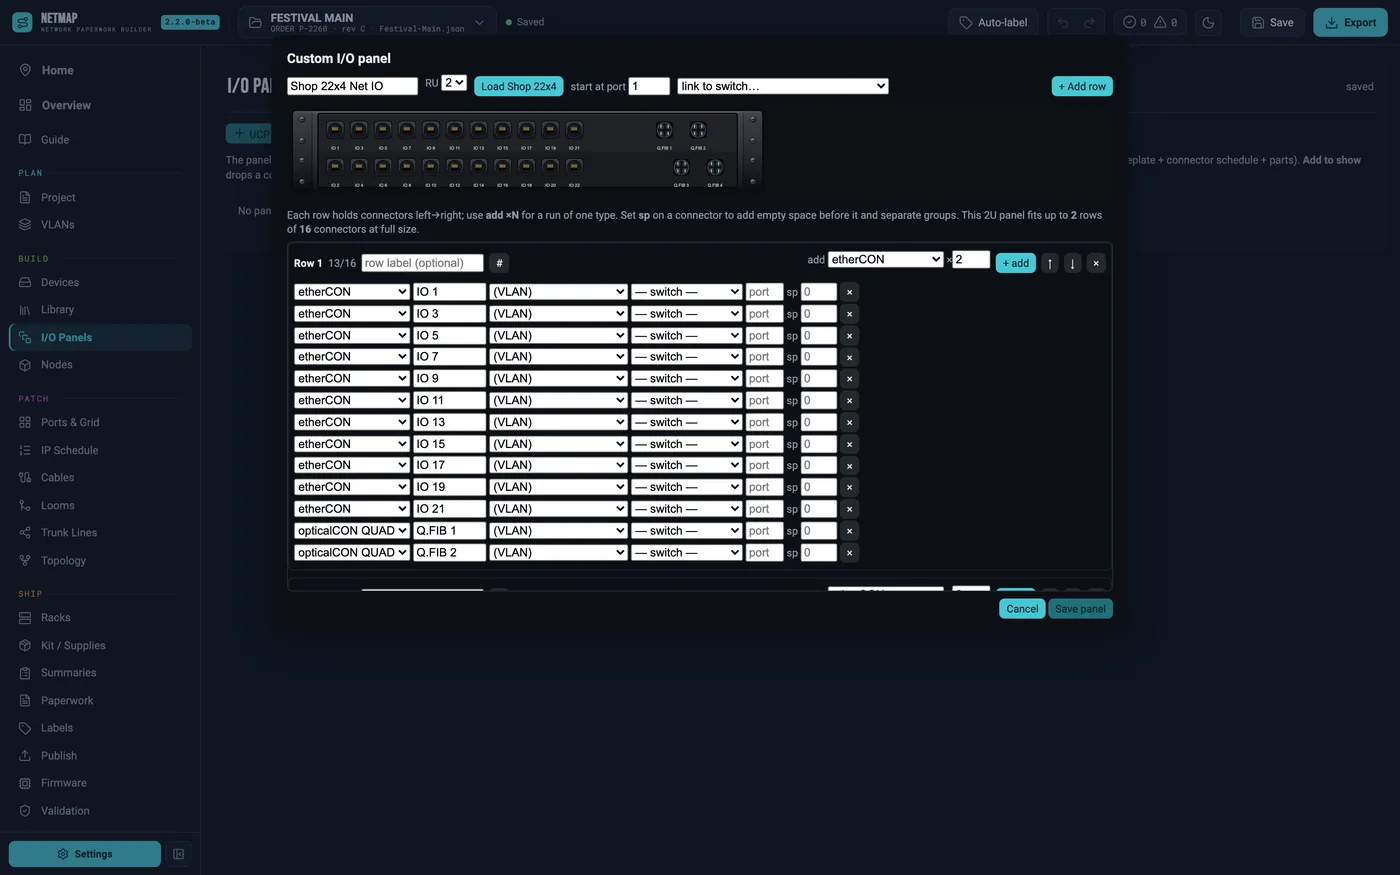Remove the IO 21 connector row
Viewport: 1400px width, 875px height.
(x=849, y=509)
